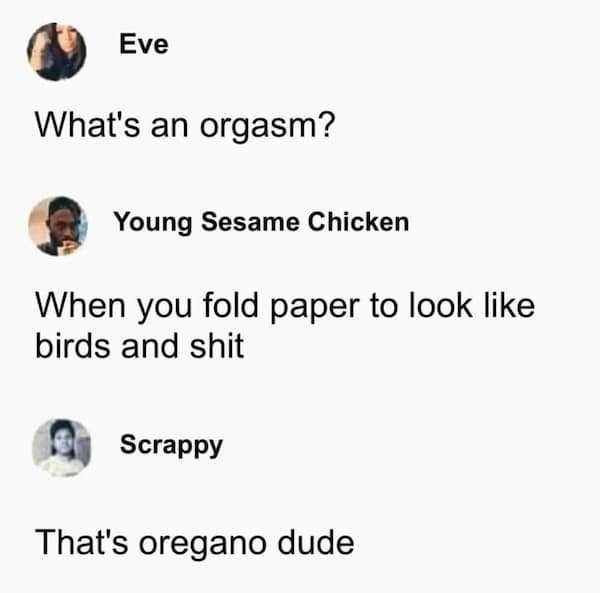Click the word "paper" in the middle comment
The image size is (600, 593).
[x=315, y=308]
